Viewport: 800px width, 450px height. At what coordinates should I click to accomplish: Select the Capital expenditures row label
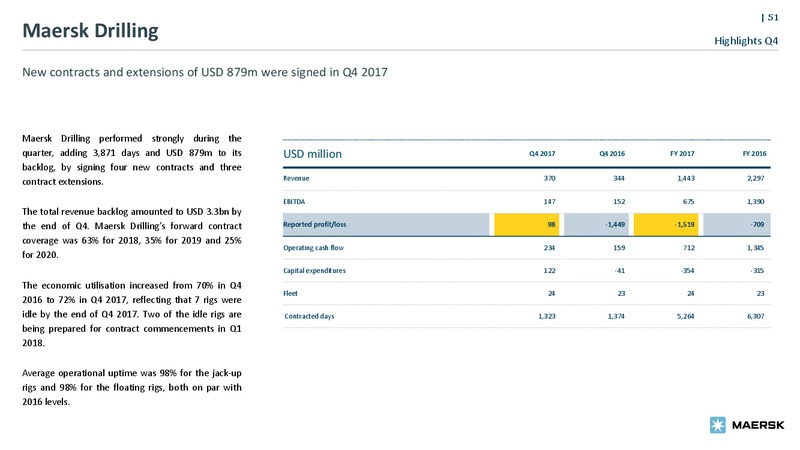314,271
